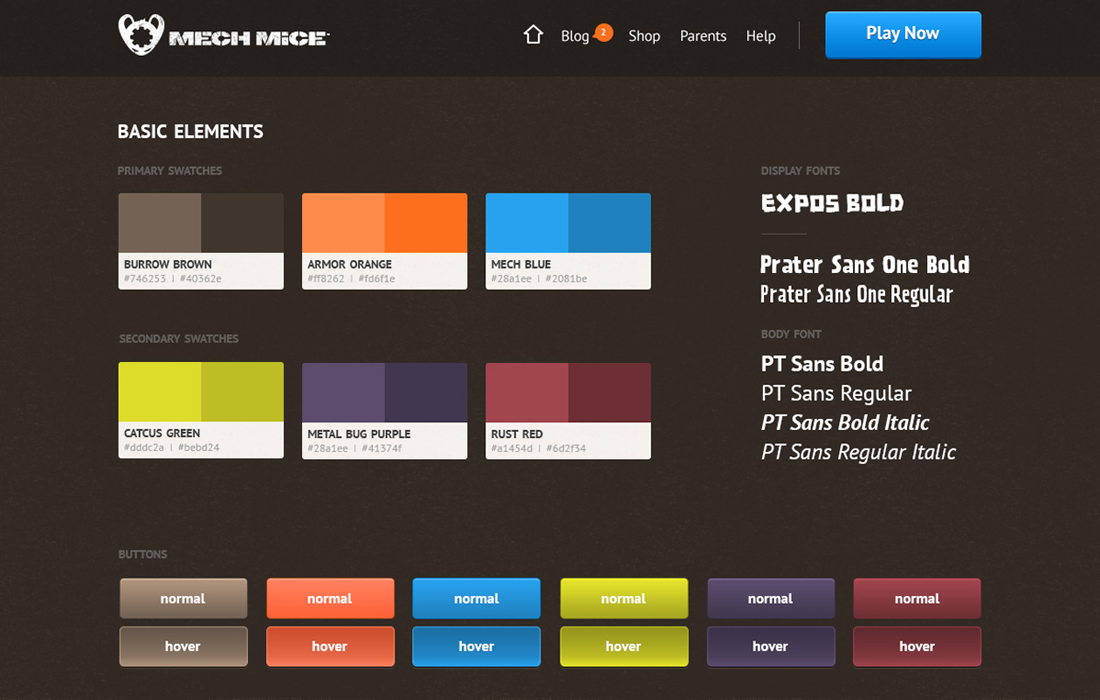Click the blue Play Now button
Screen dimensions: 1100x700
903,34
